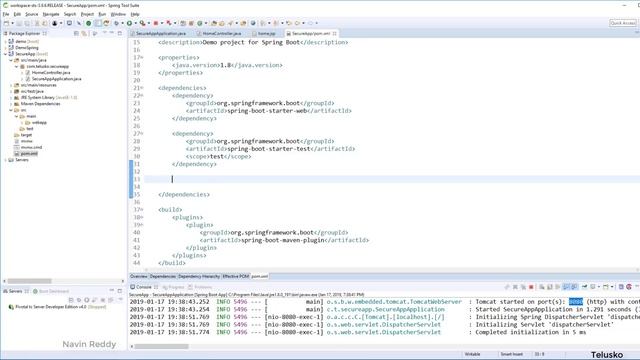The height and width of the screenshot is (360, 640).
Task: Select HomeController.java in Package Explorer
Action: [x=51, y=72]
